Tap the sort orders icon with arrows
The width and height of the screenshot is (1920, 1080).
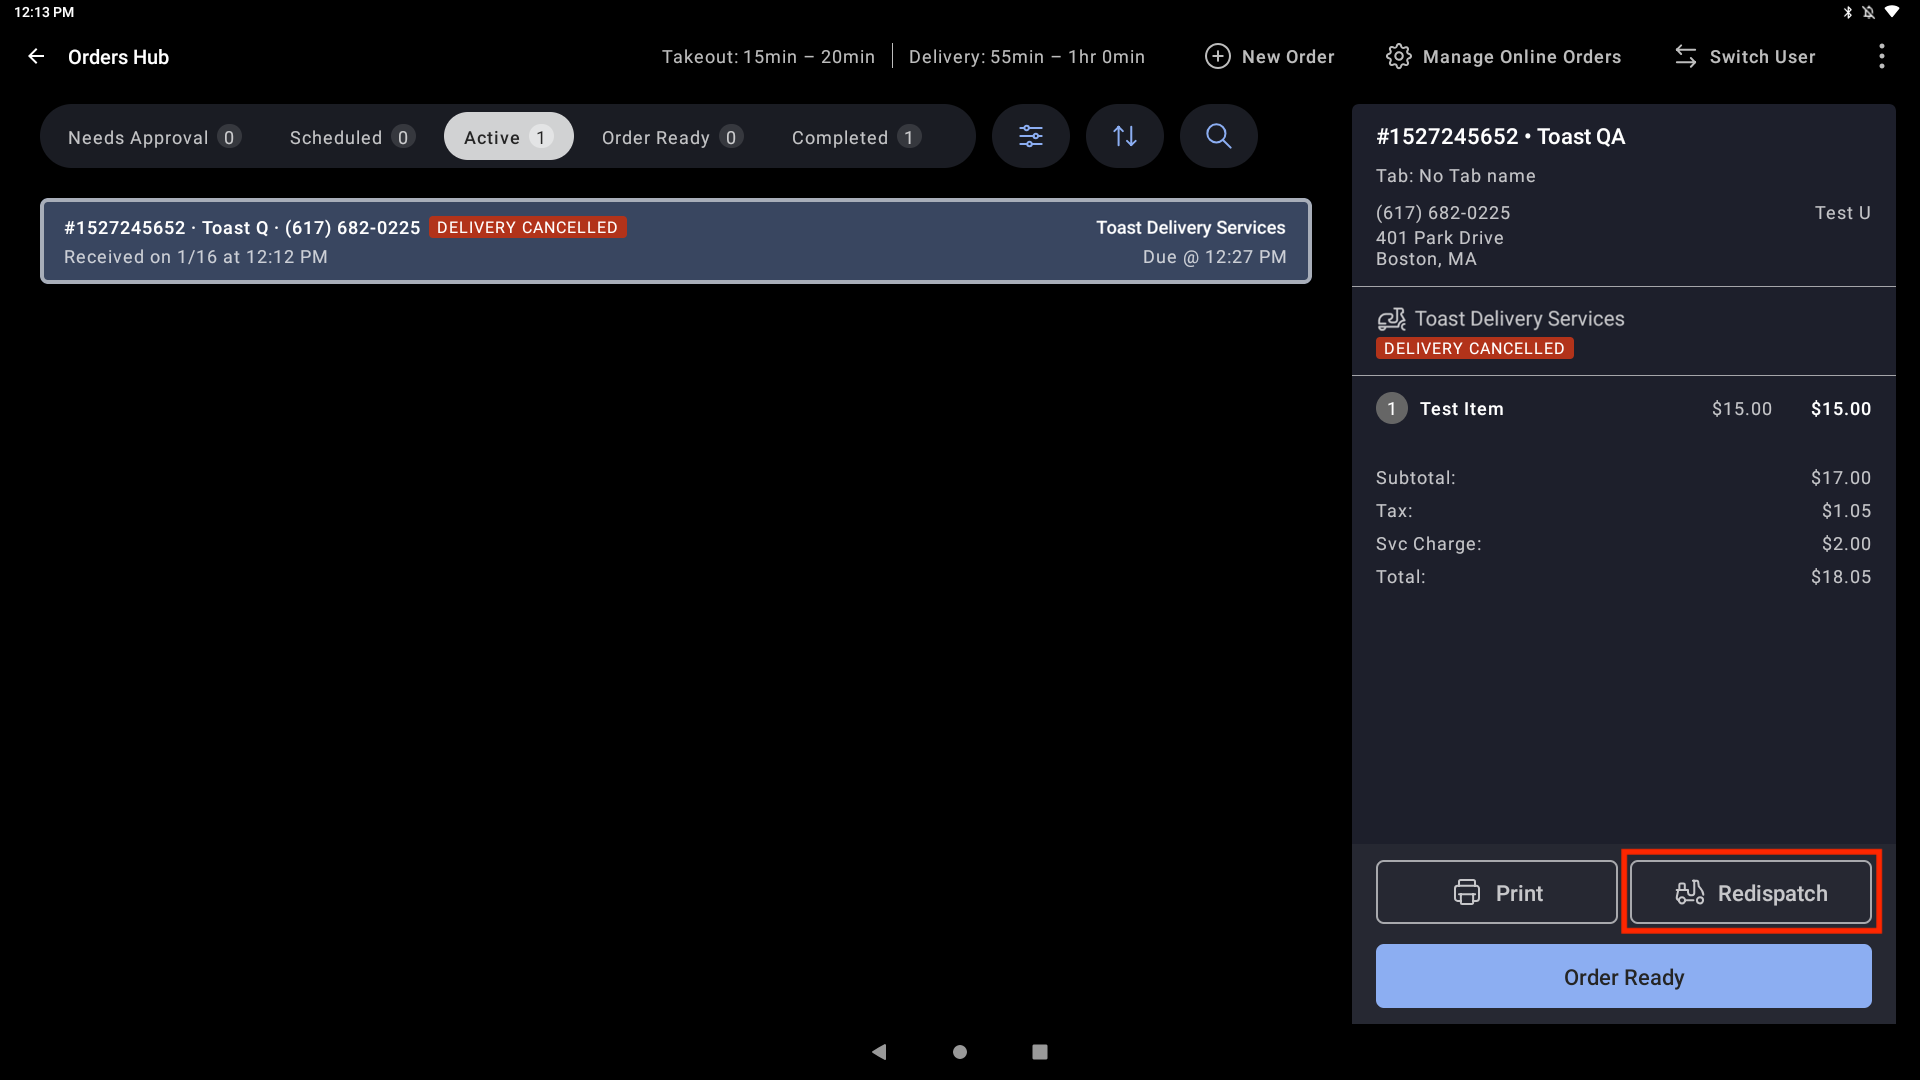(1125, 136)
